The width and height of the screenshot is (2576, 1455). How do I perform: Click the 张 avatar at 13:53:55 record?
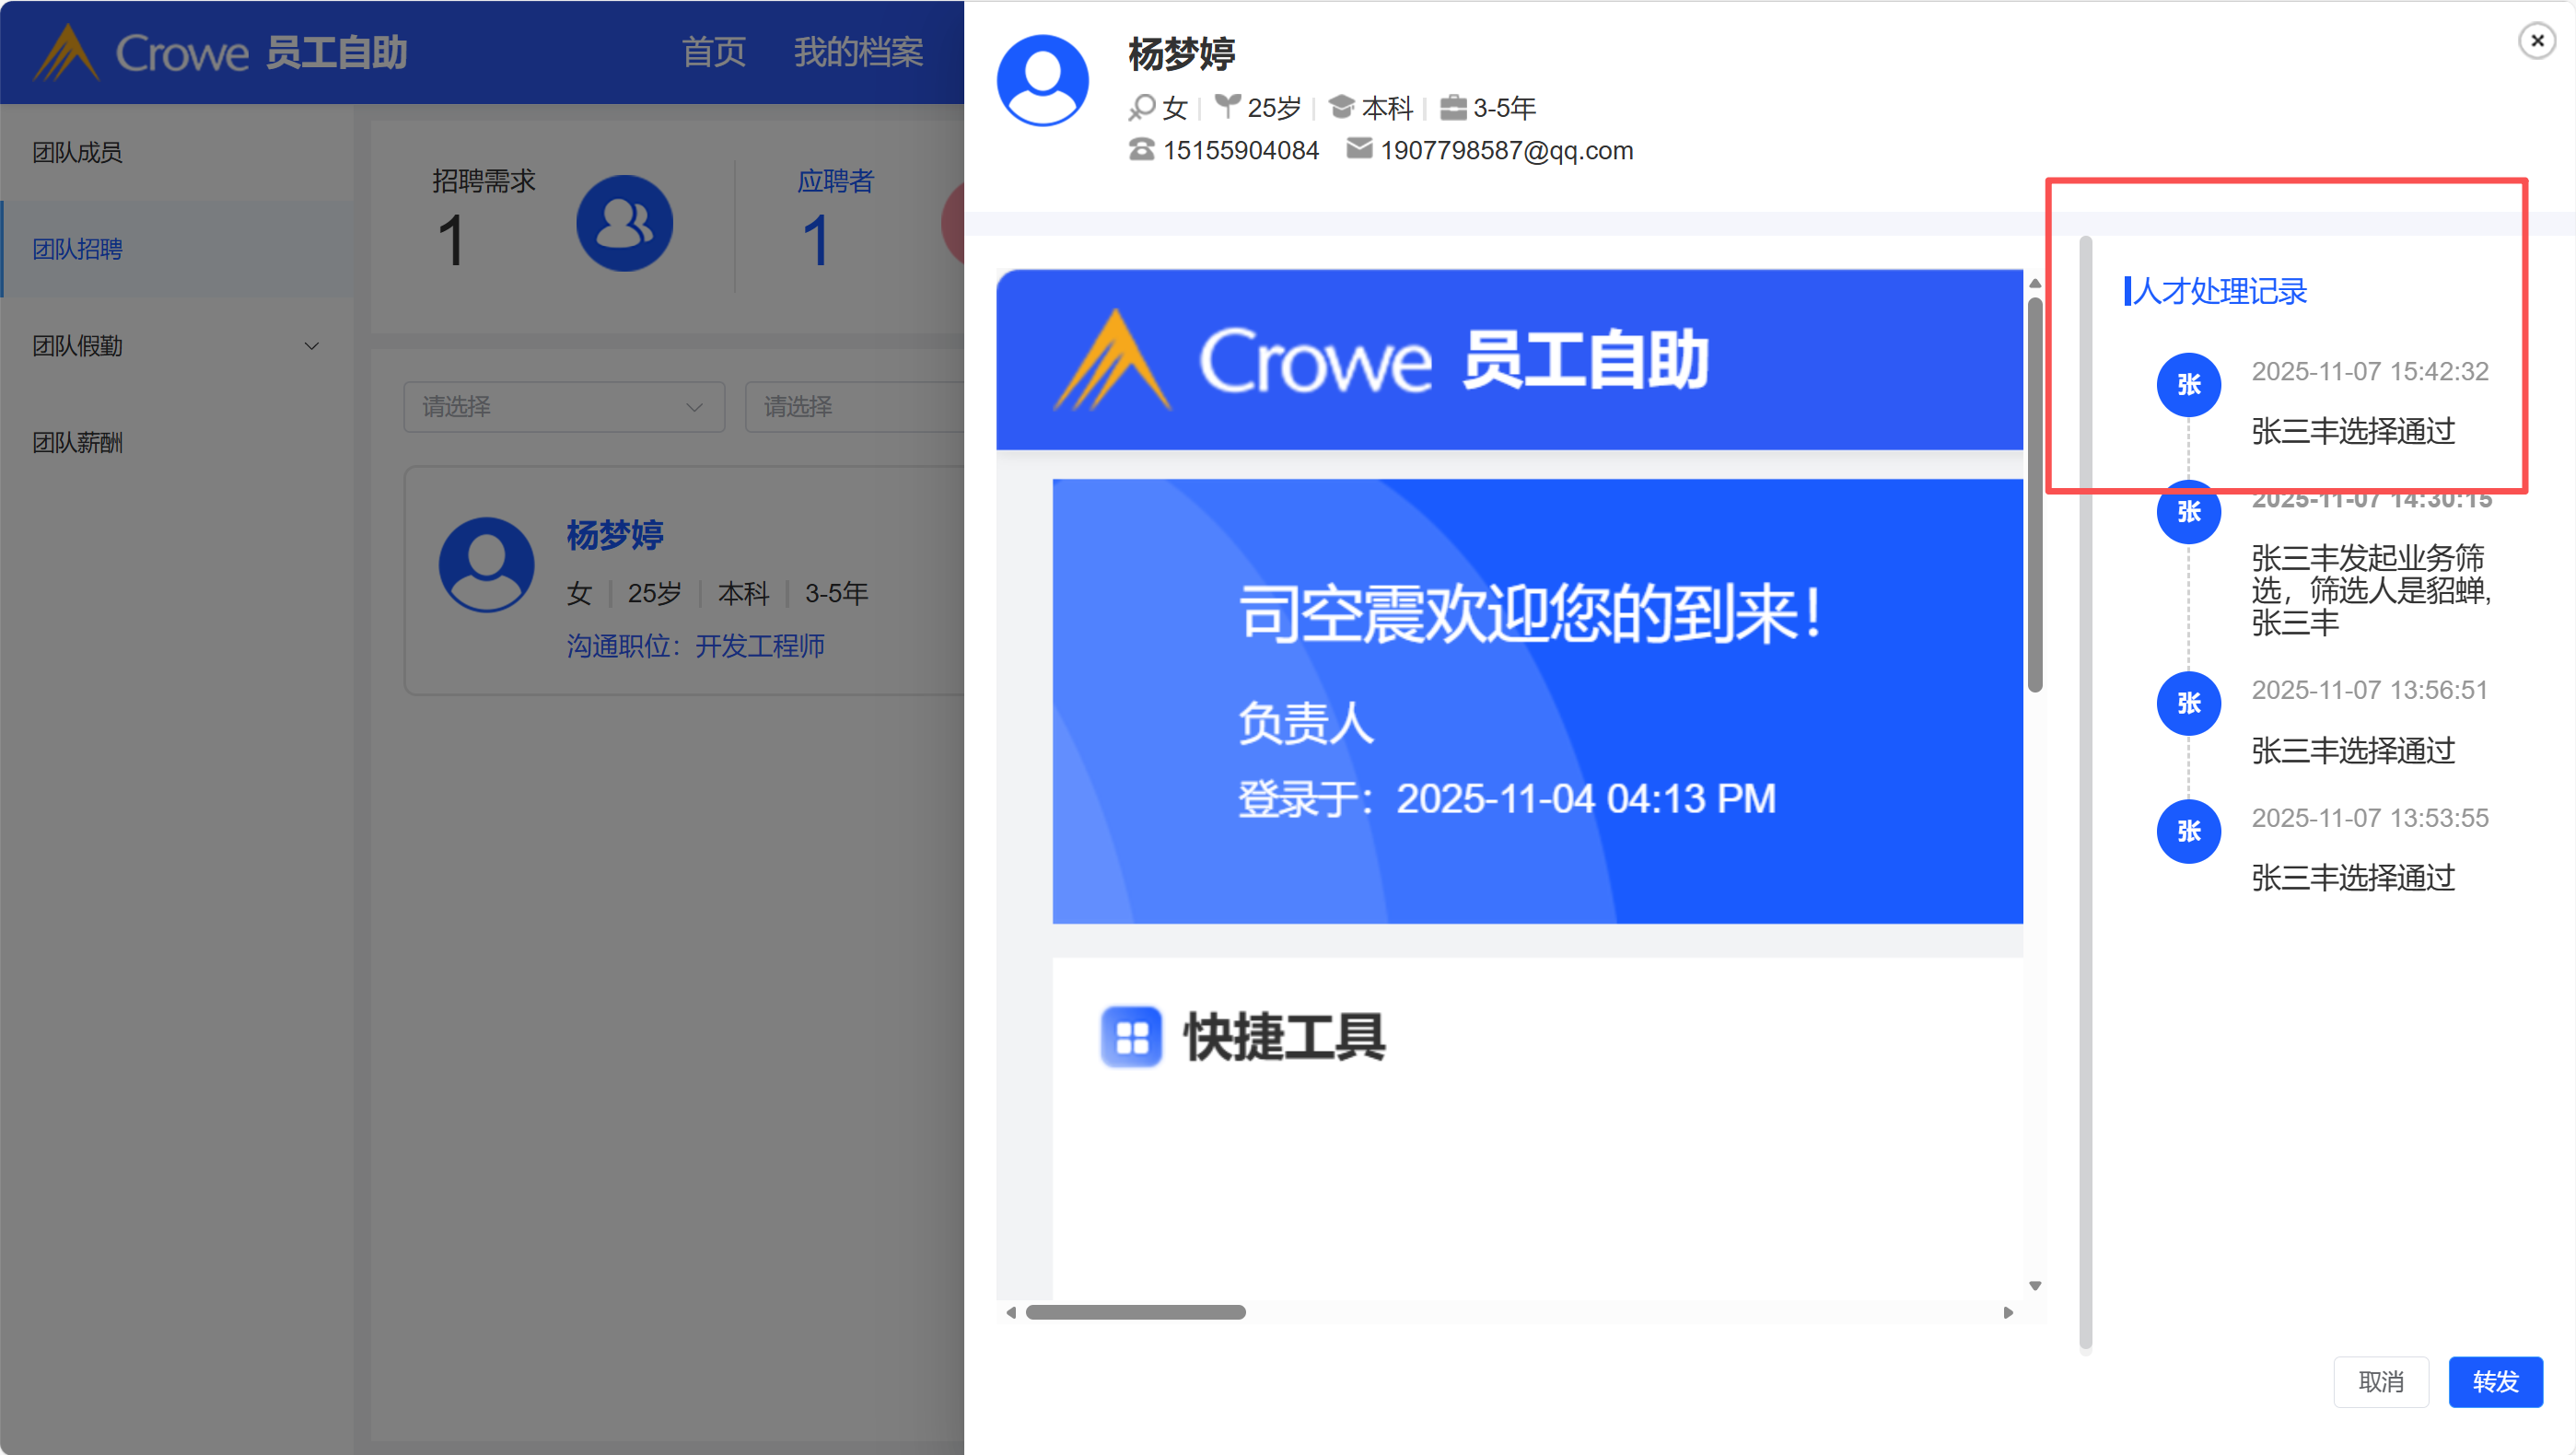click(2188, 831)
